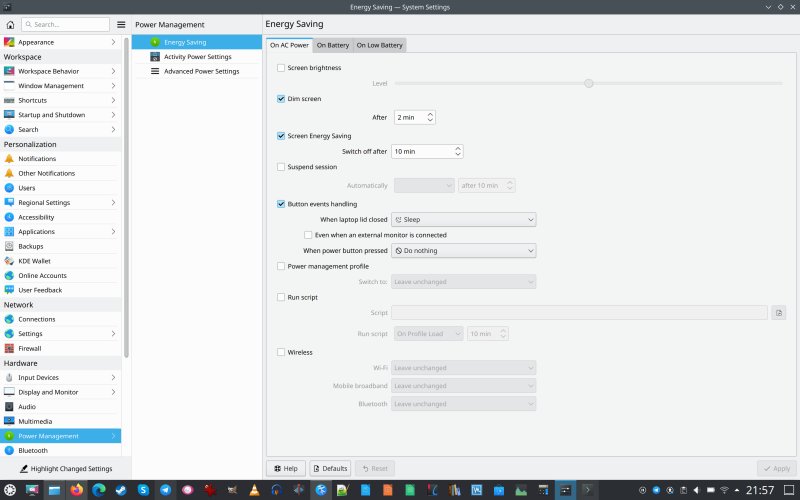
Task: Go to Activity Power Settings
Action: coord(197,57)
